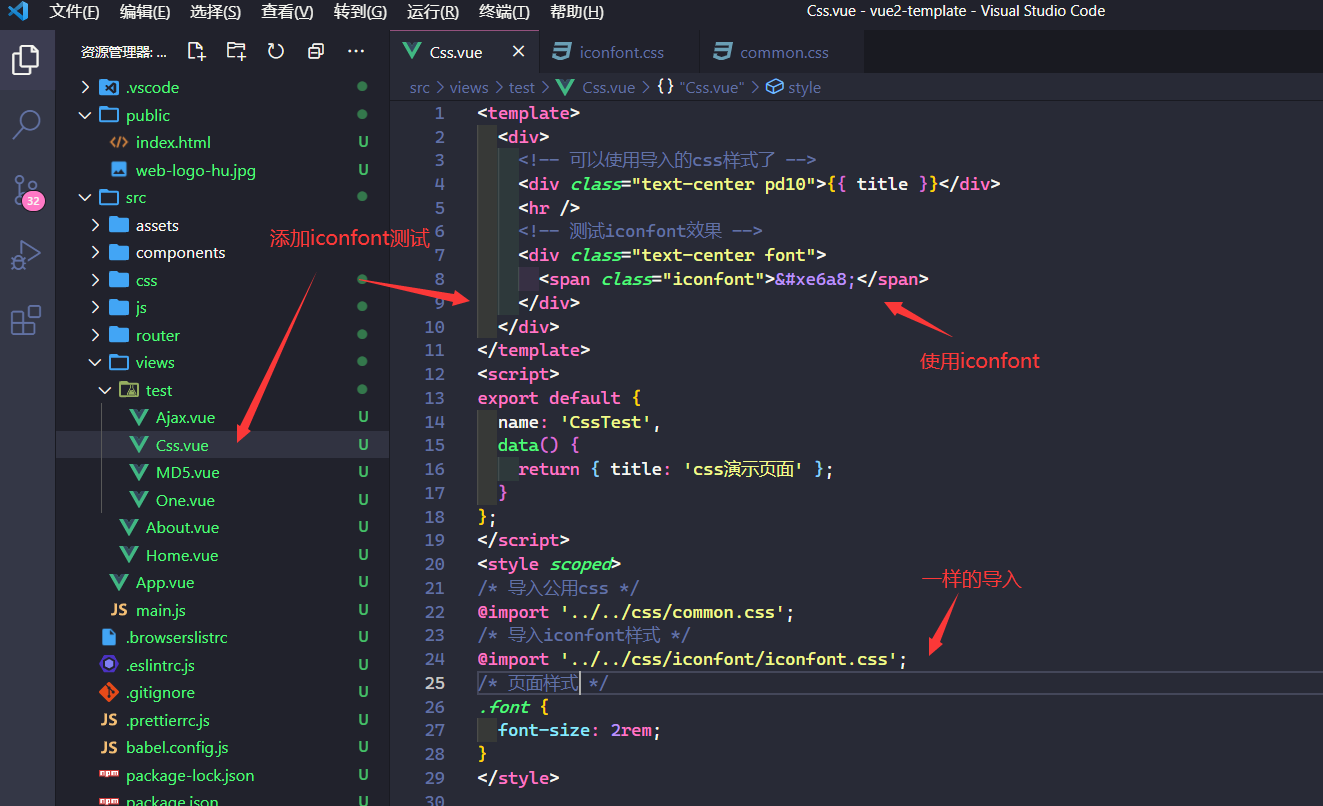Collapse all folders in explorer
Image resolution: width=1323 pixels, height=806 pixels.
[x=316, y=51]
